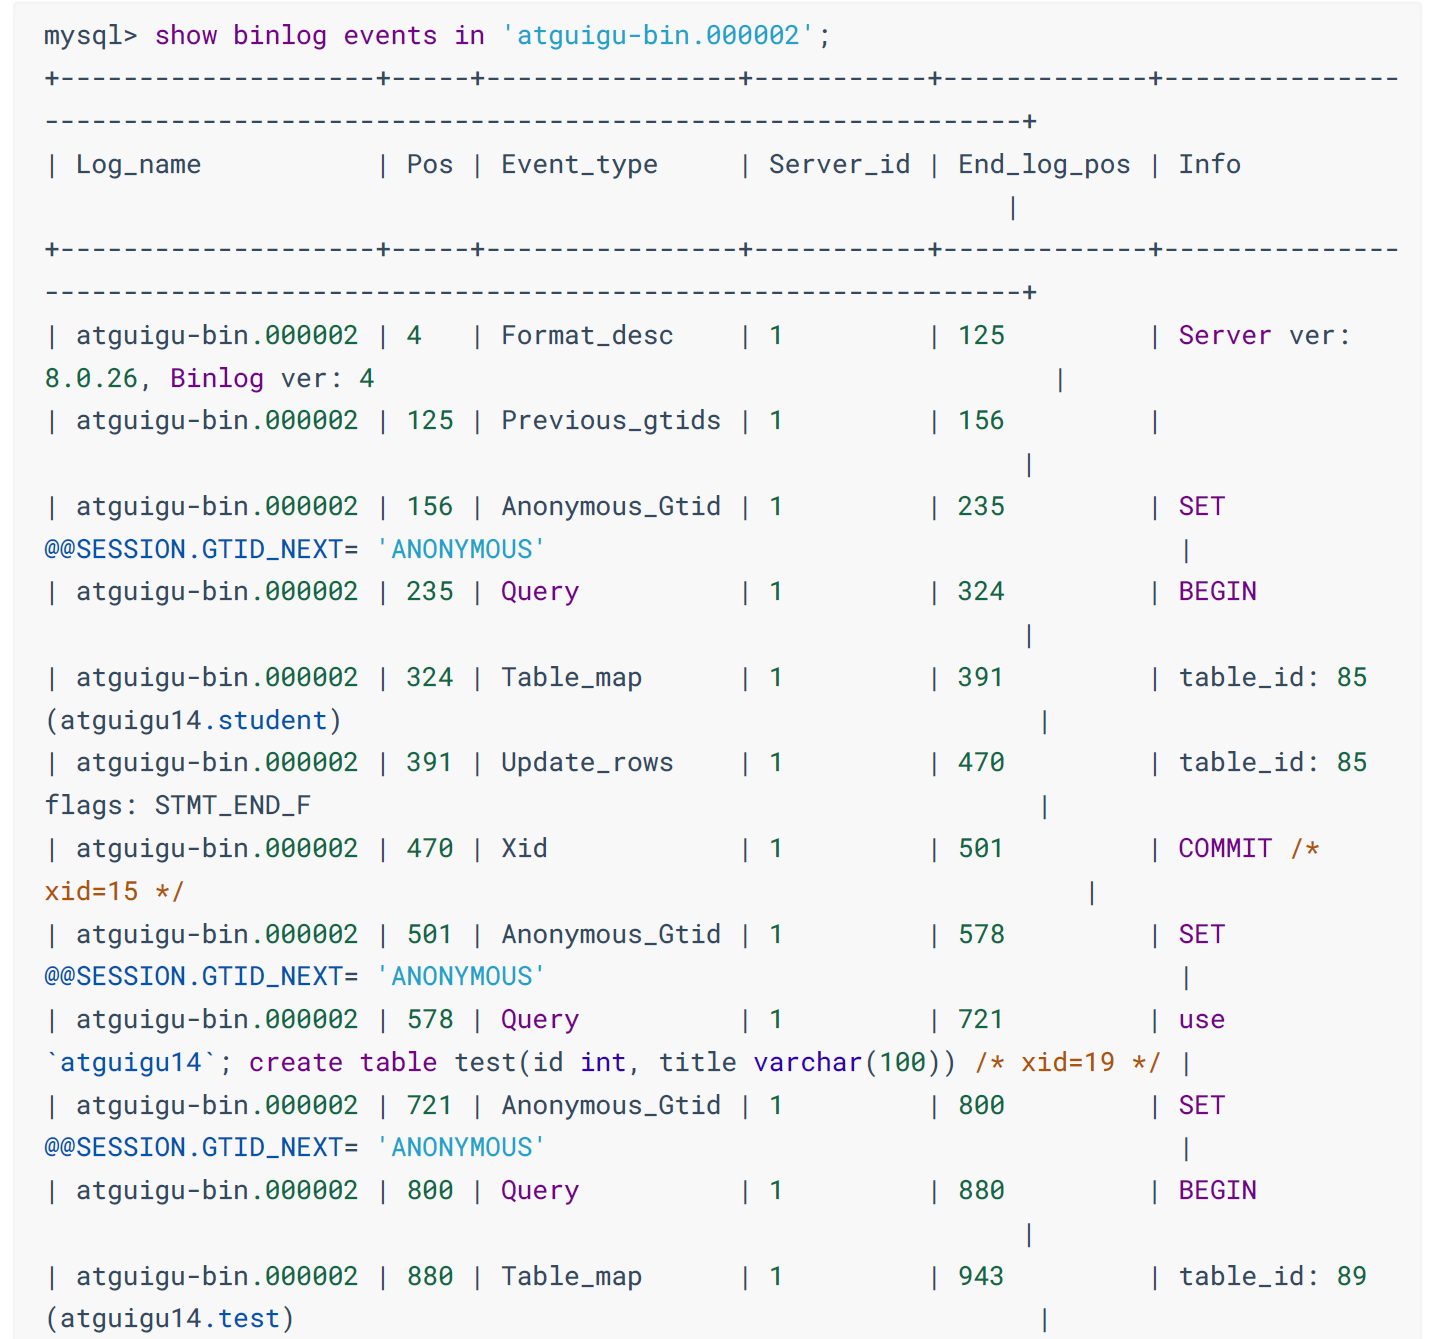Click the 'COMMIT /*' info text

pos(1249,849)
